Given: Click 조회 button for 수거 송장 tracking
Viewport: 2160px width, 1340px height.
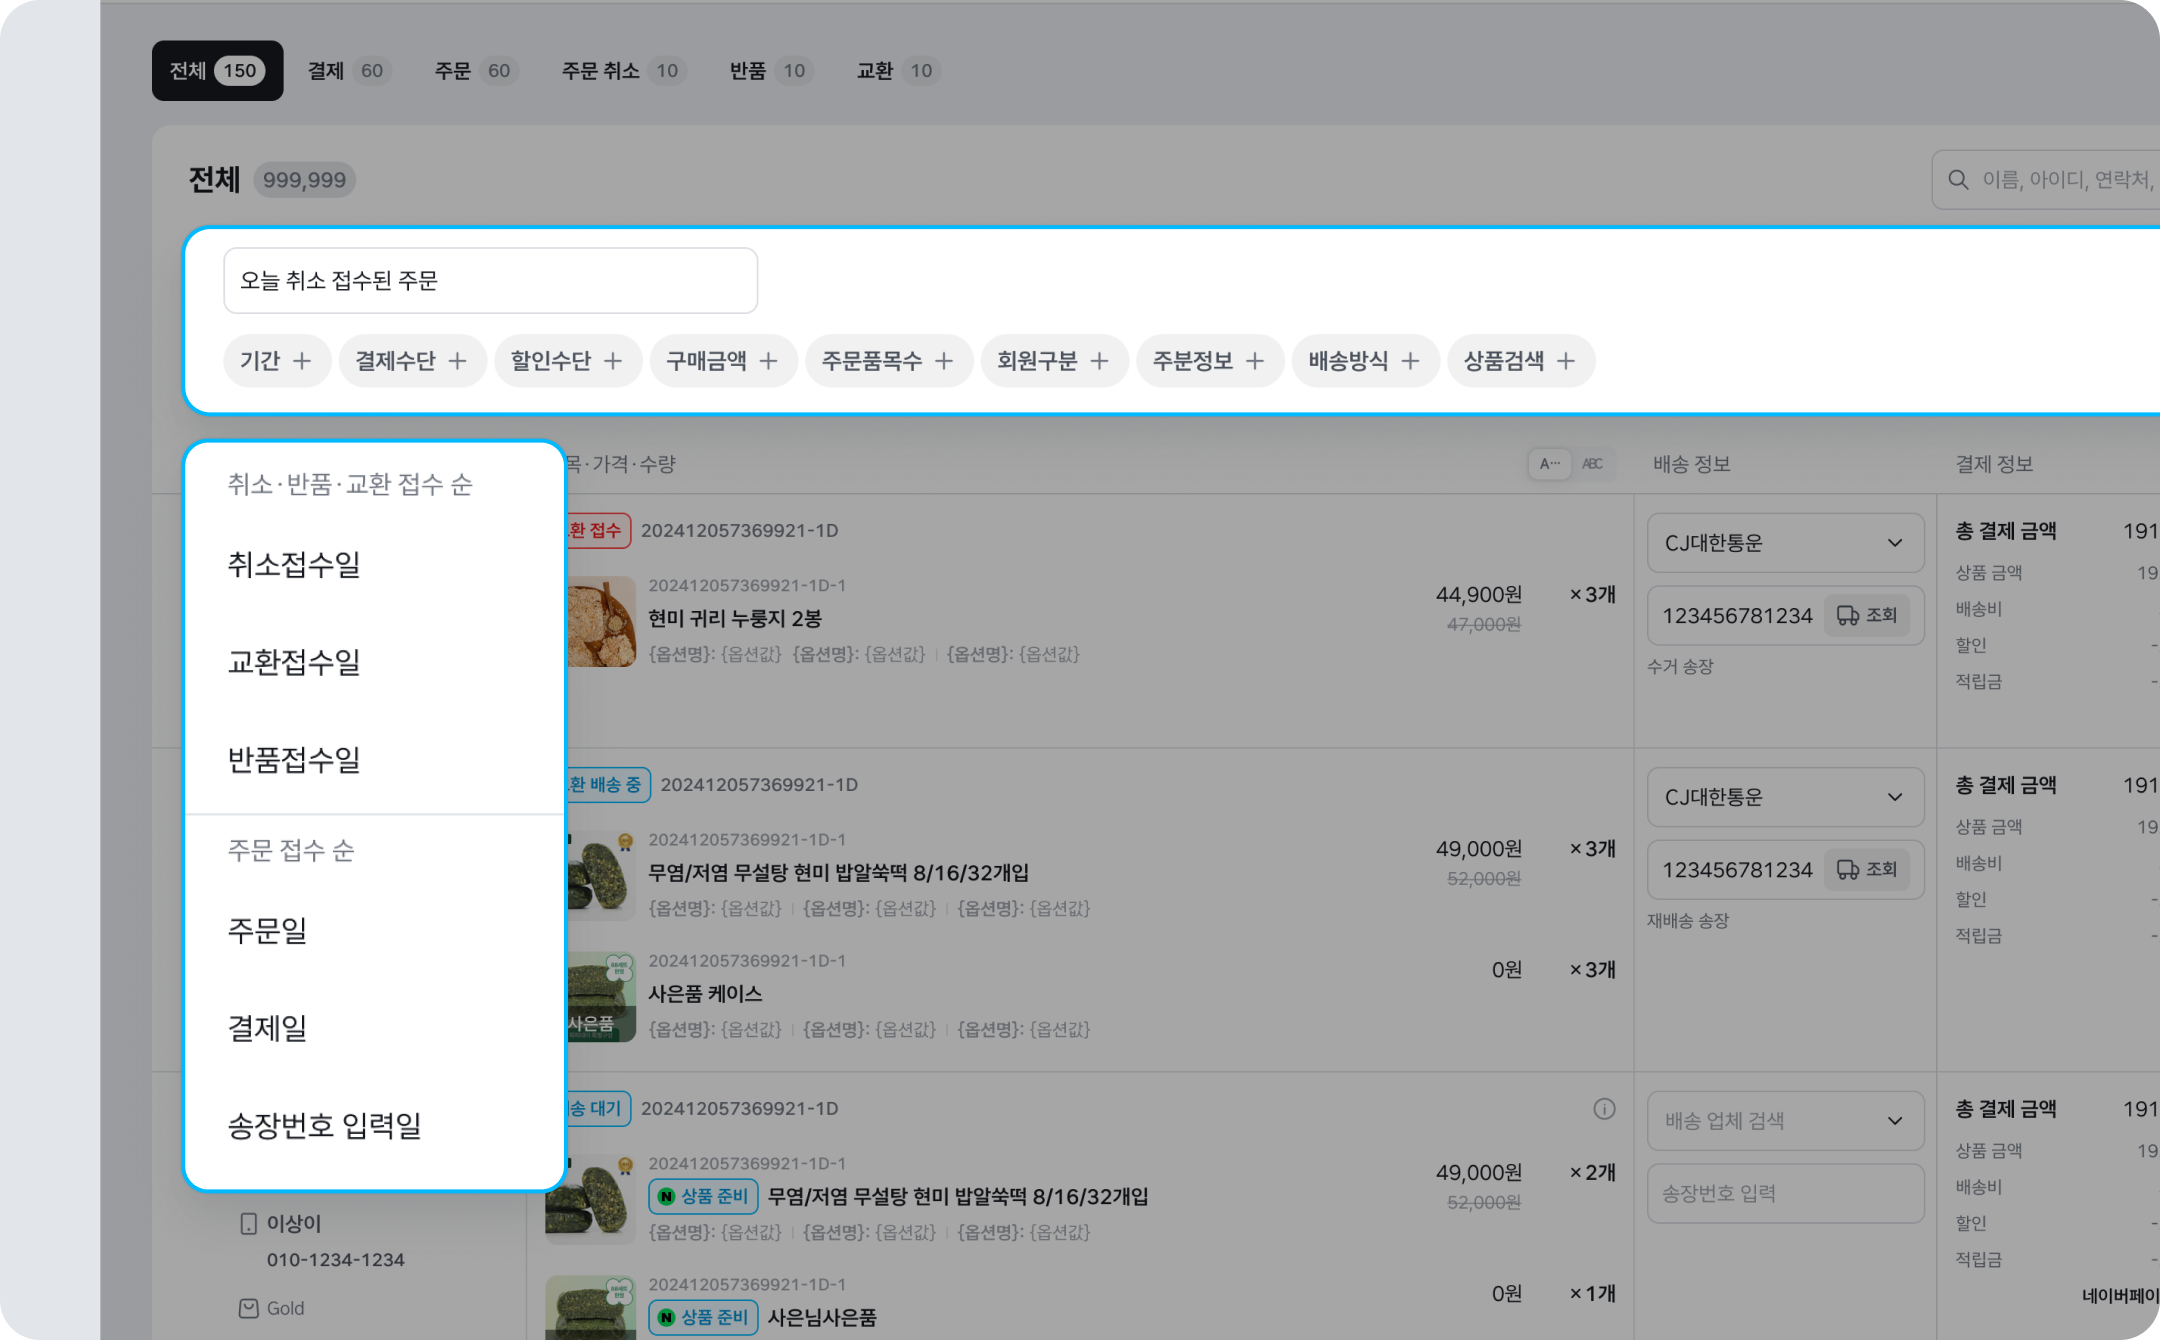Looking at the screenshot, I should point(1867,615).
